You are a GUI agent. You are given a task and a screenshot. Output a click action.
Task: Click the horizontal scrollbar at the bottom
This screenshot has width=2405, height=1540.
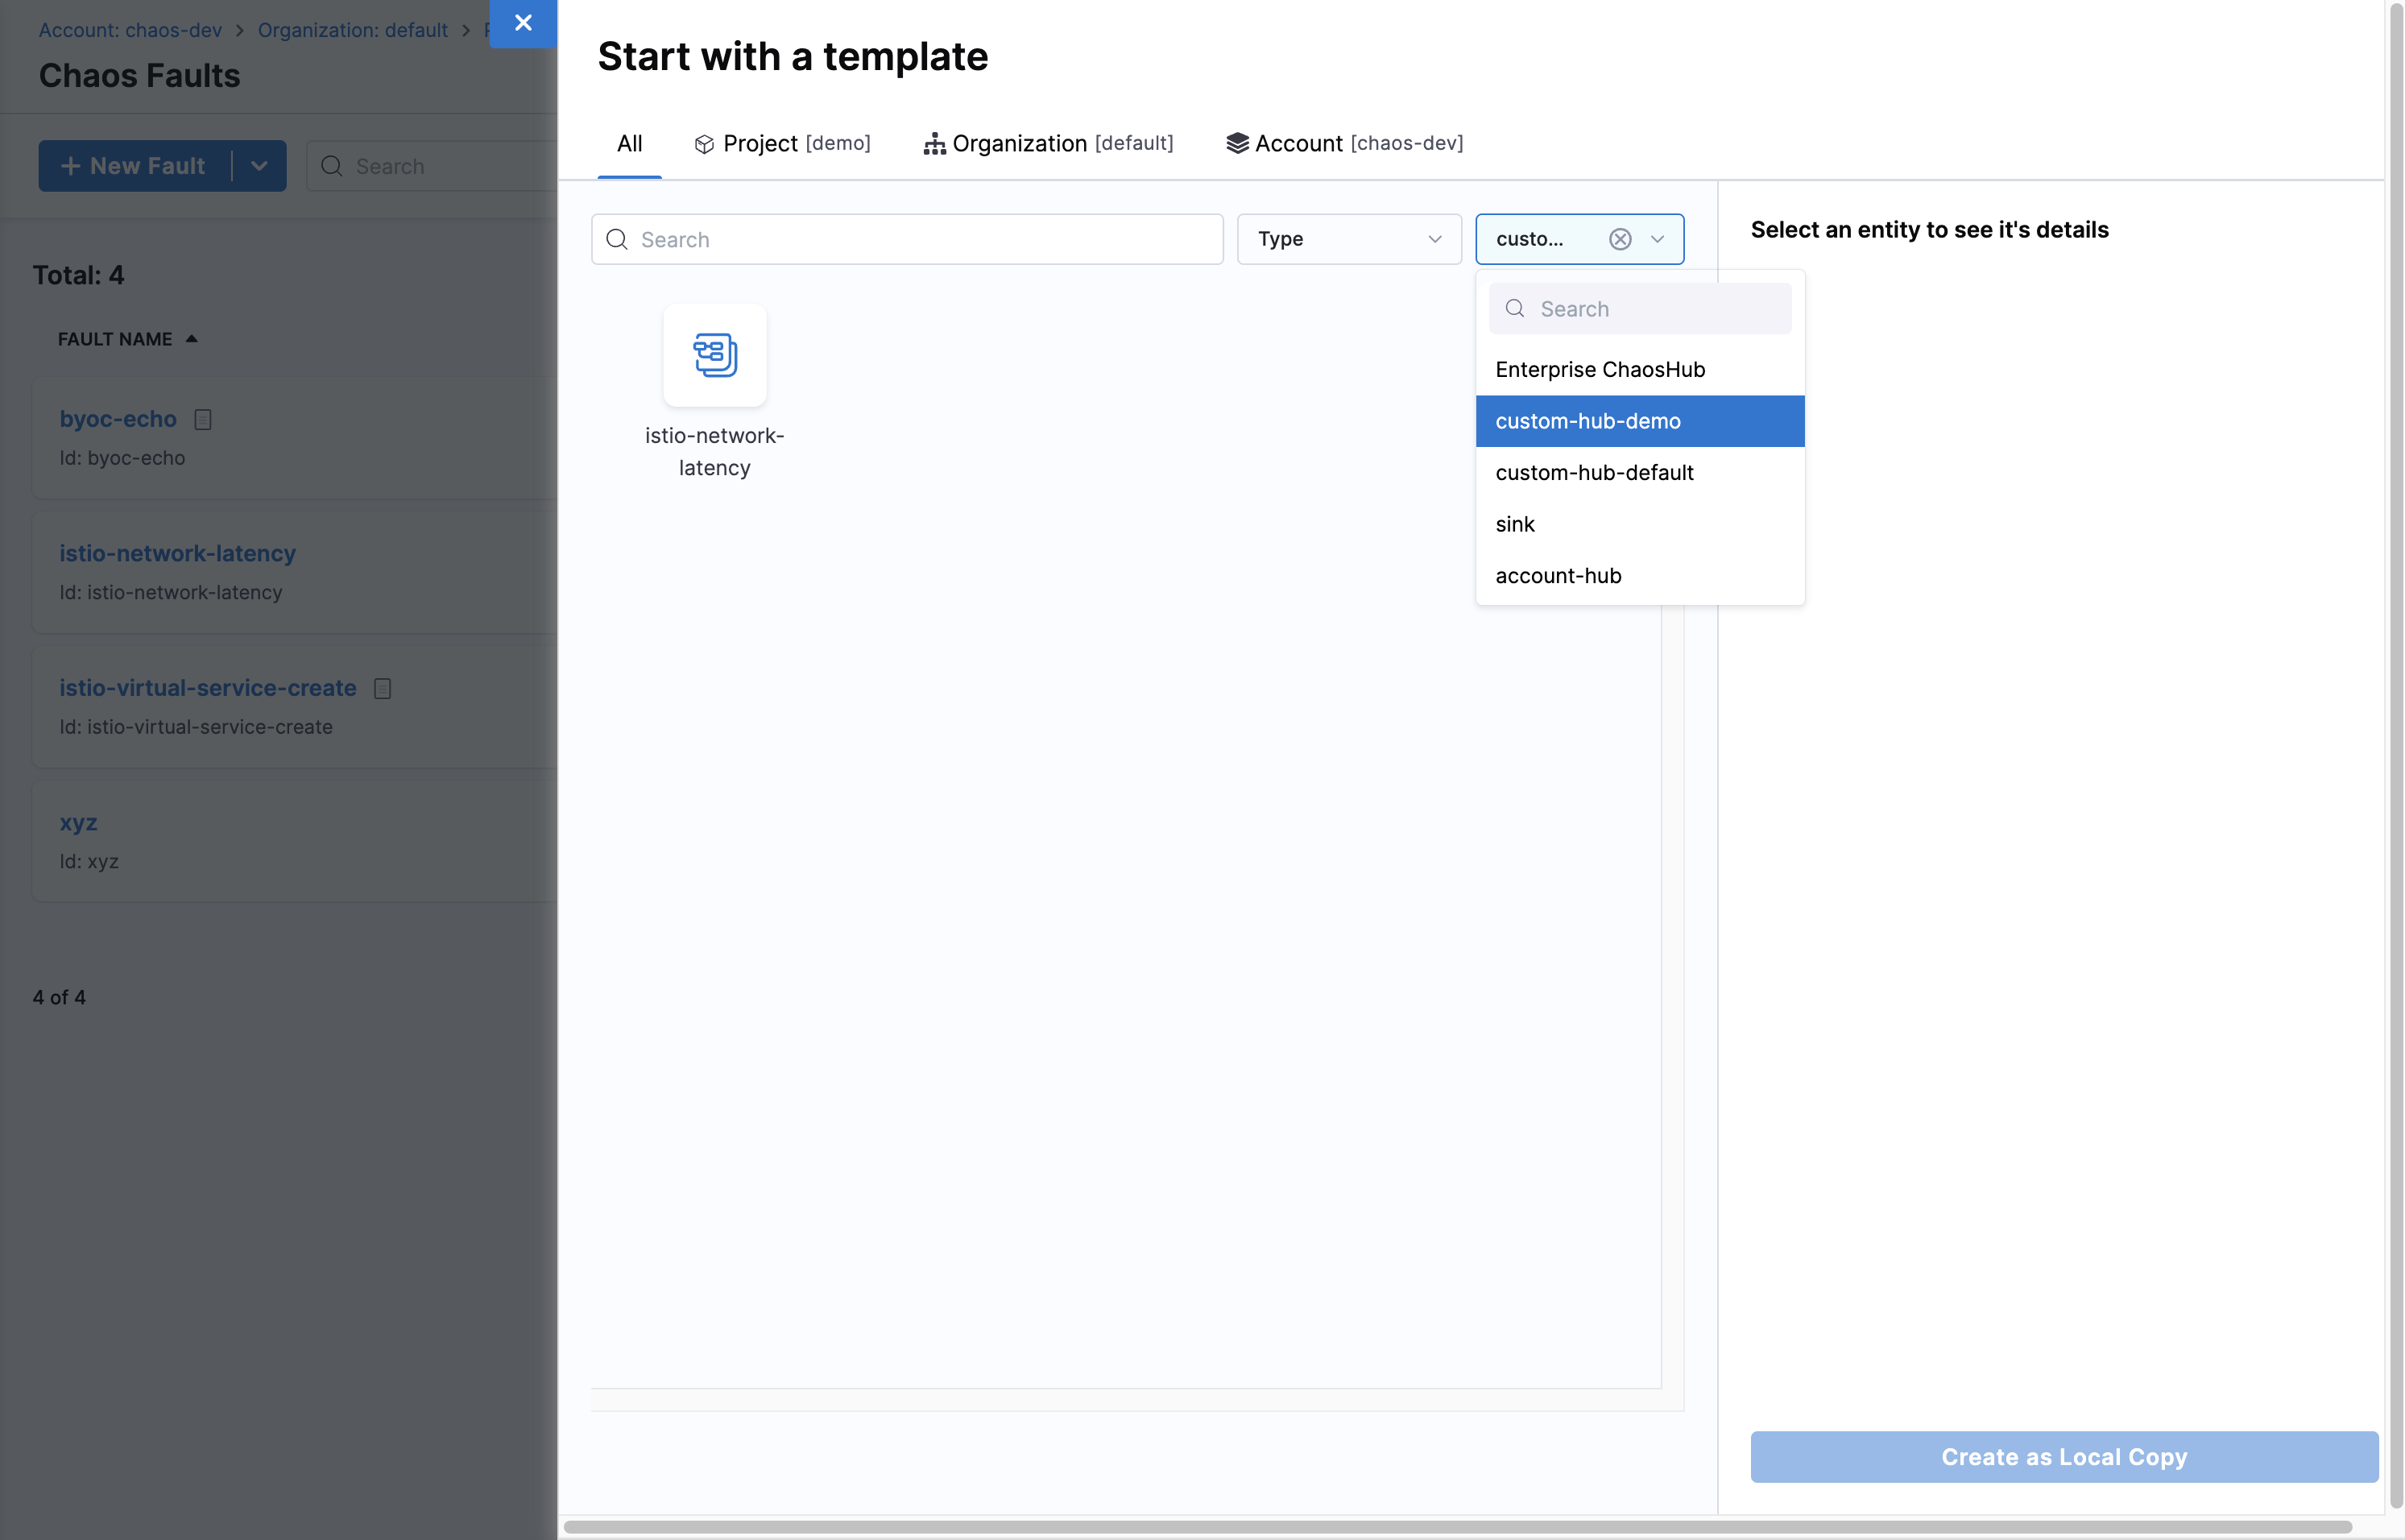1456,1527
